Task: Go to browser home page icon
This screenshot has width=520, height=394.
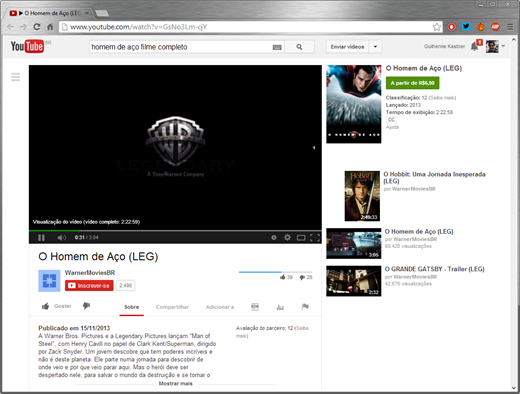Action: coord(50,27)
